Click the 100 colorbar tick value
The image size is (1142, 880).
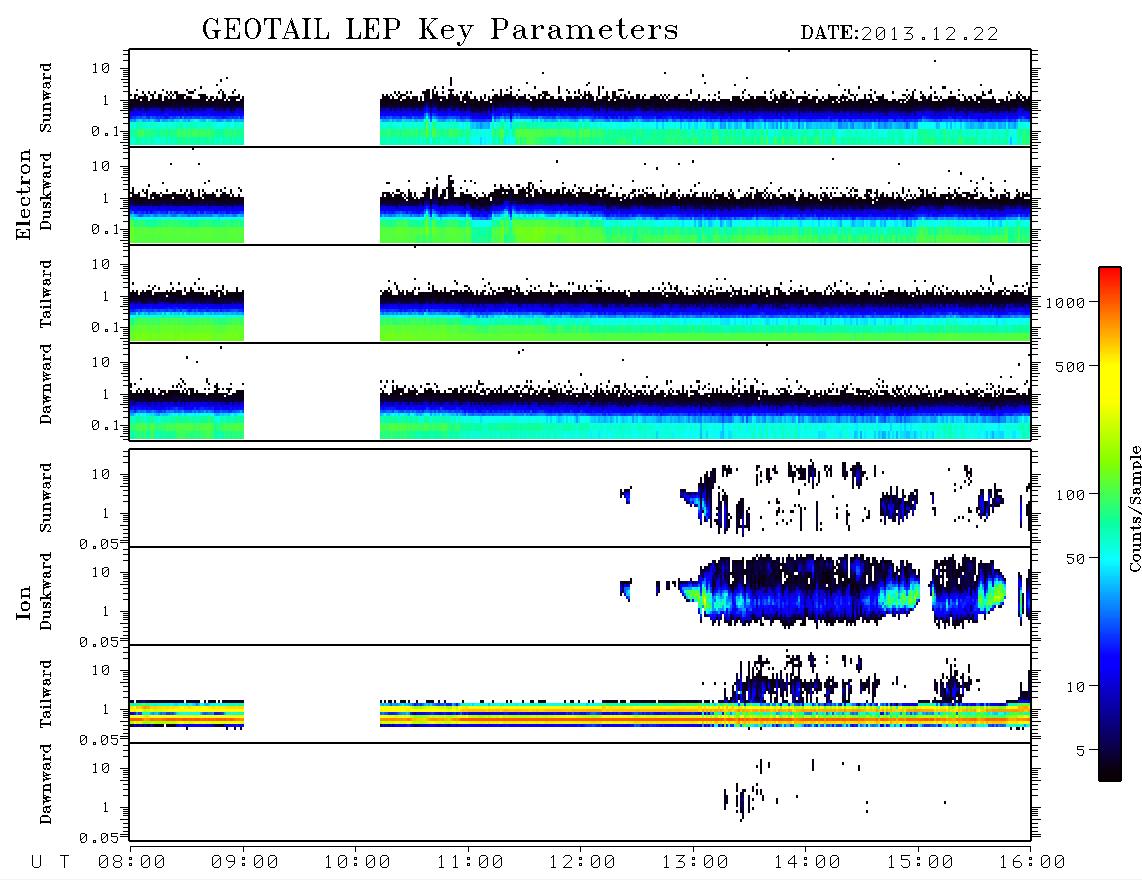coord(1070,495)
